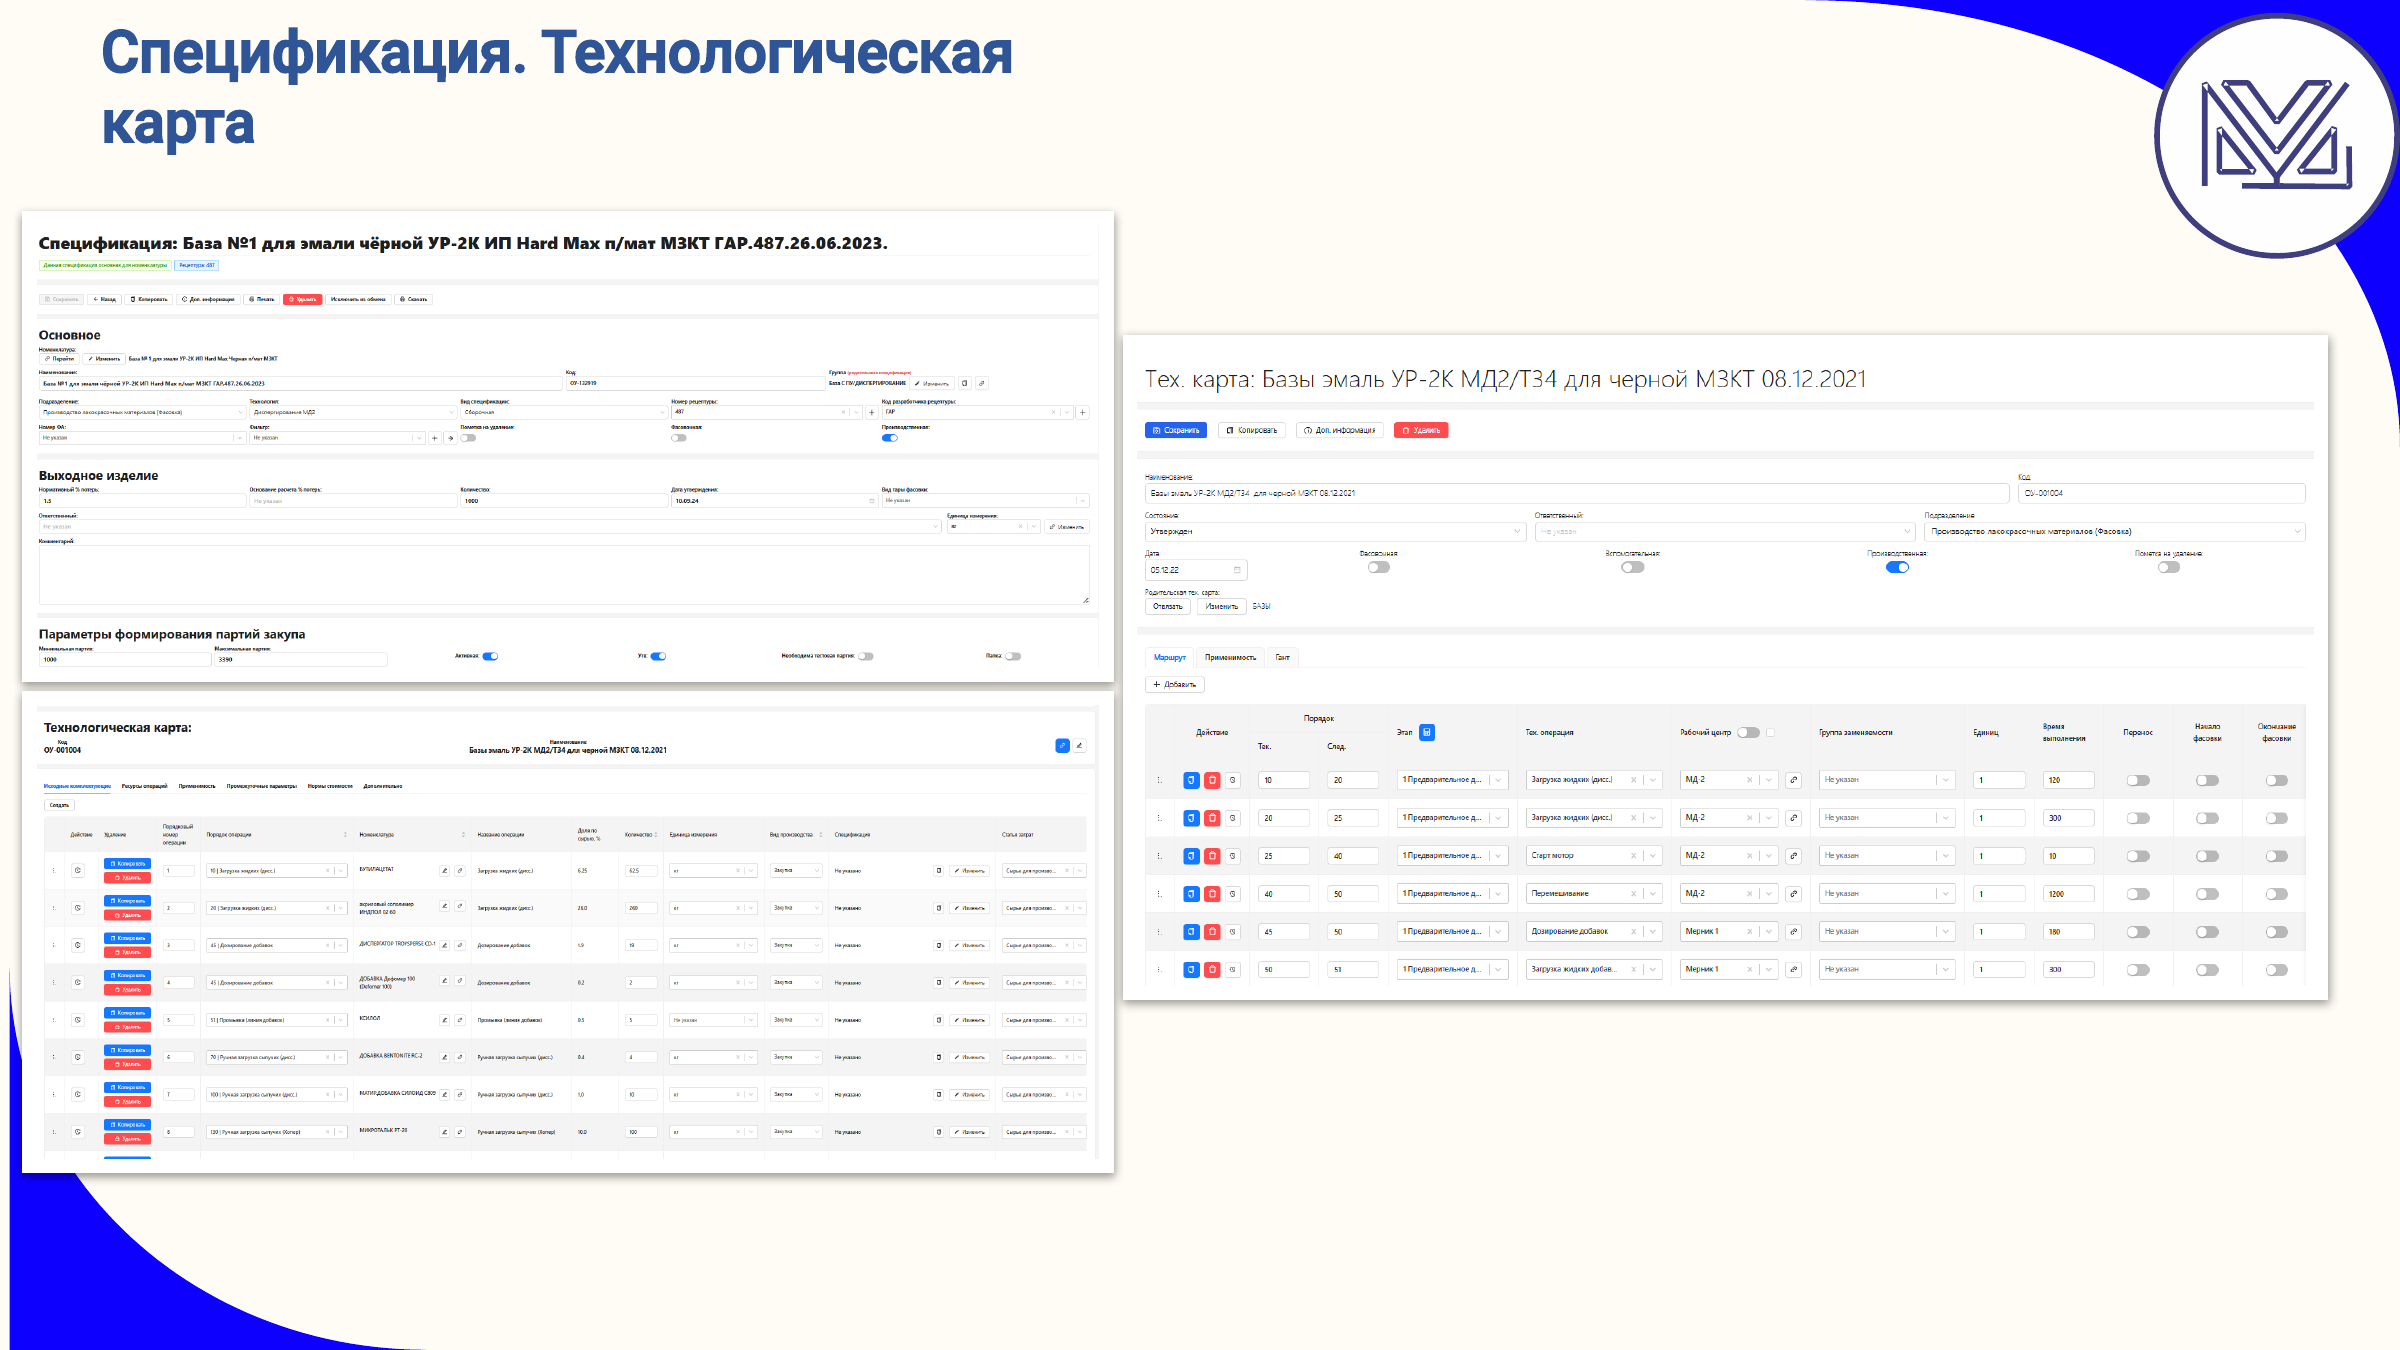This screenshot has height=1350, width=2400.
Task: Enable Фасовочная switch in Тех. карта
Action: point(1379,567)
